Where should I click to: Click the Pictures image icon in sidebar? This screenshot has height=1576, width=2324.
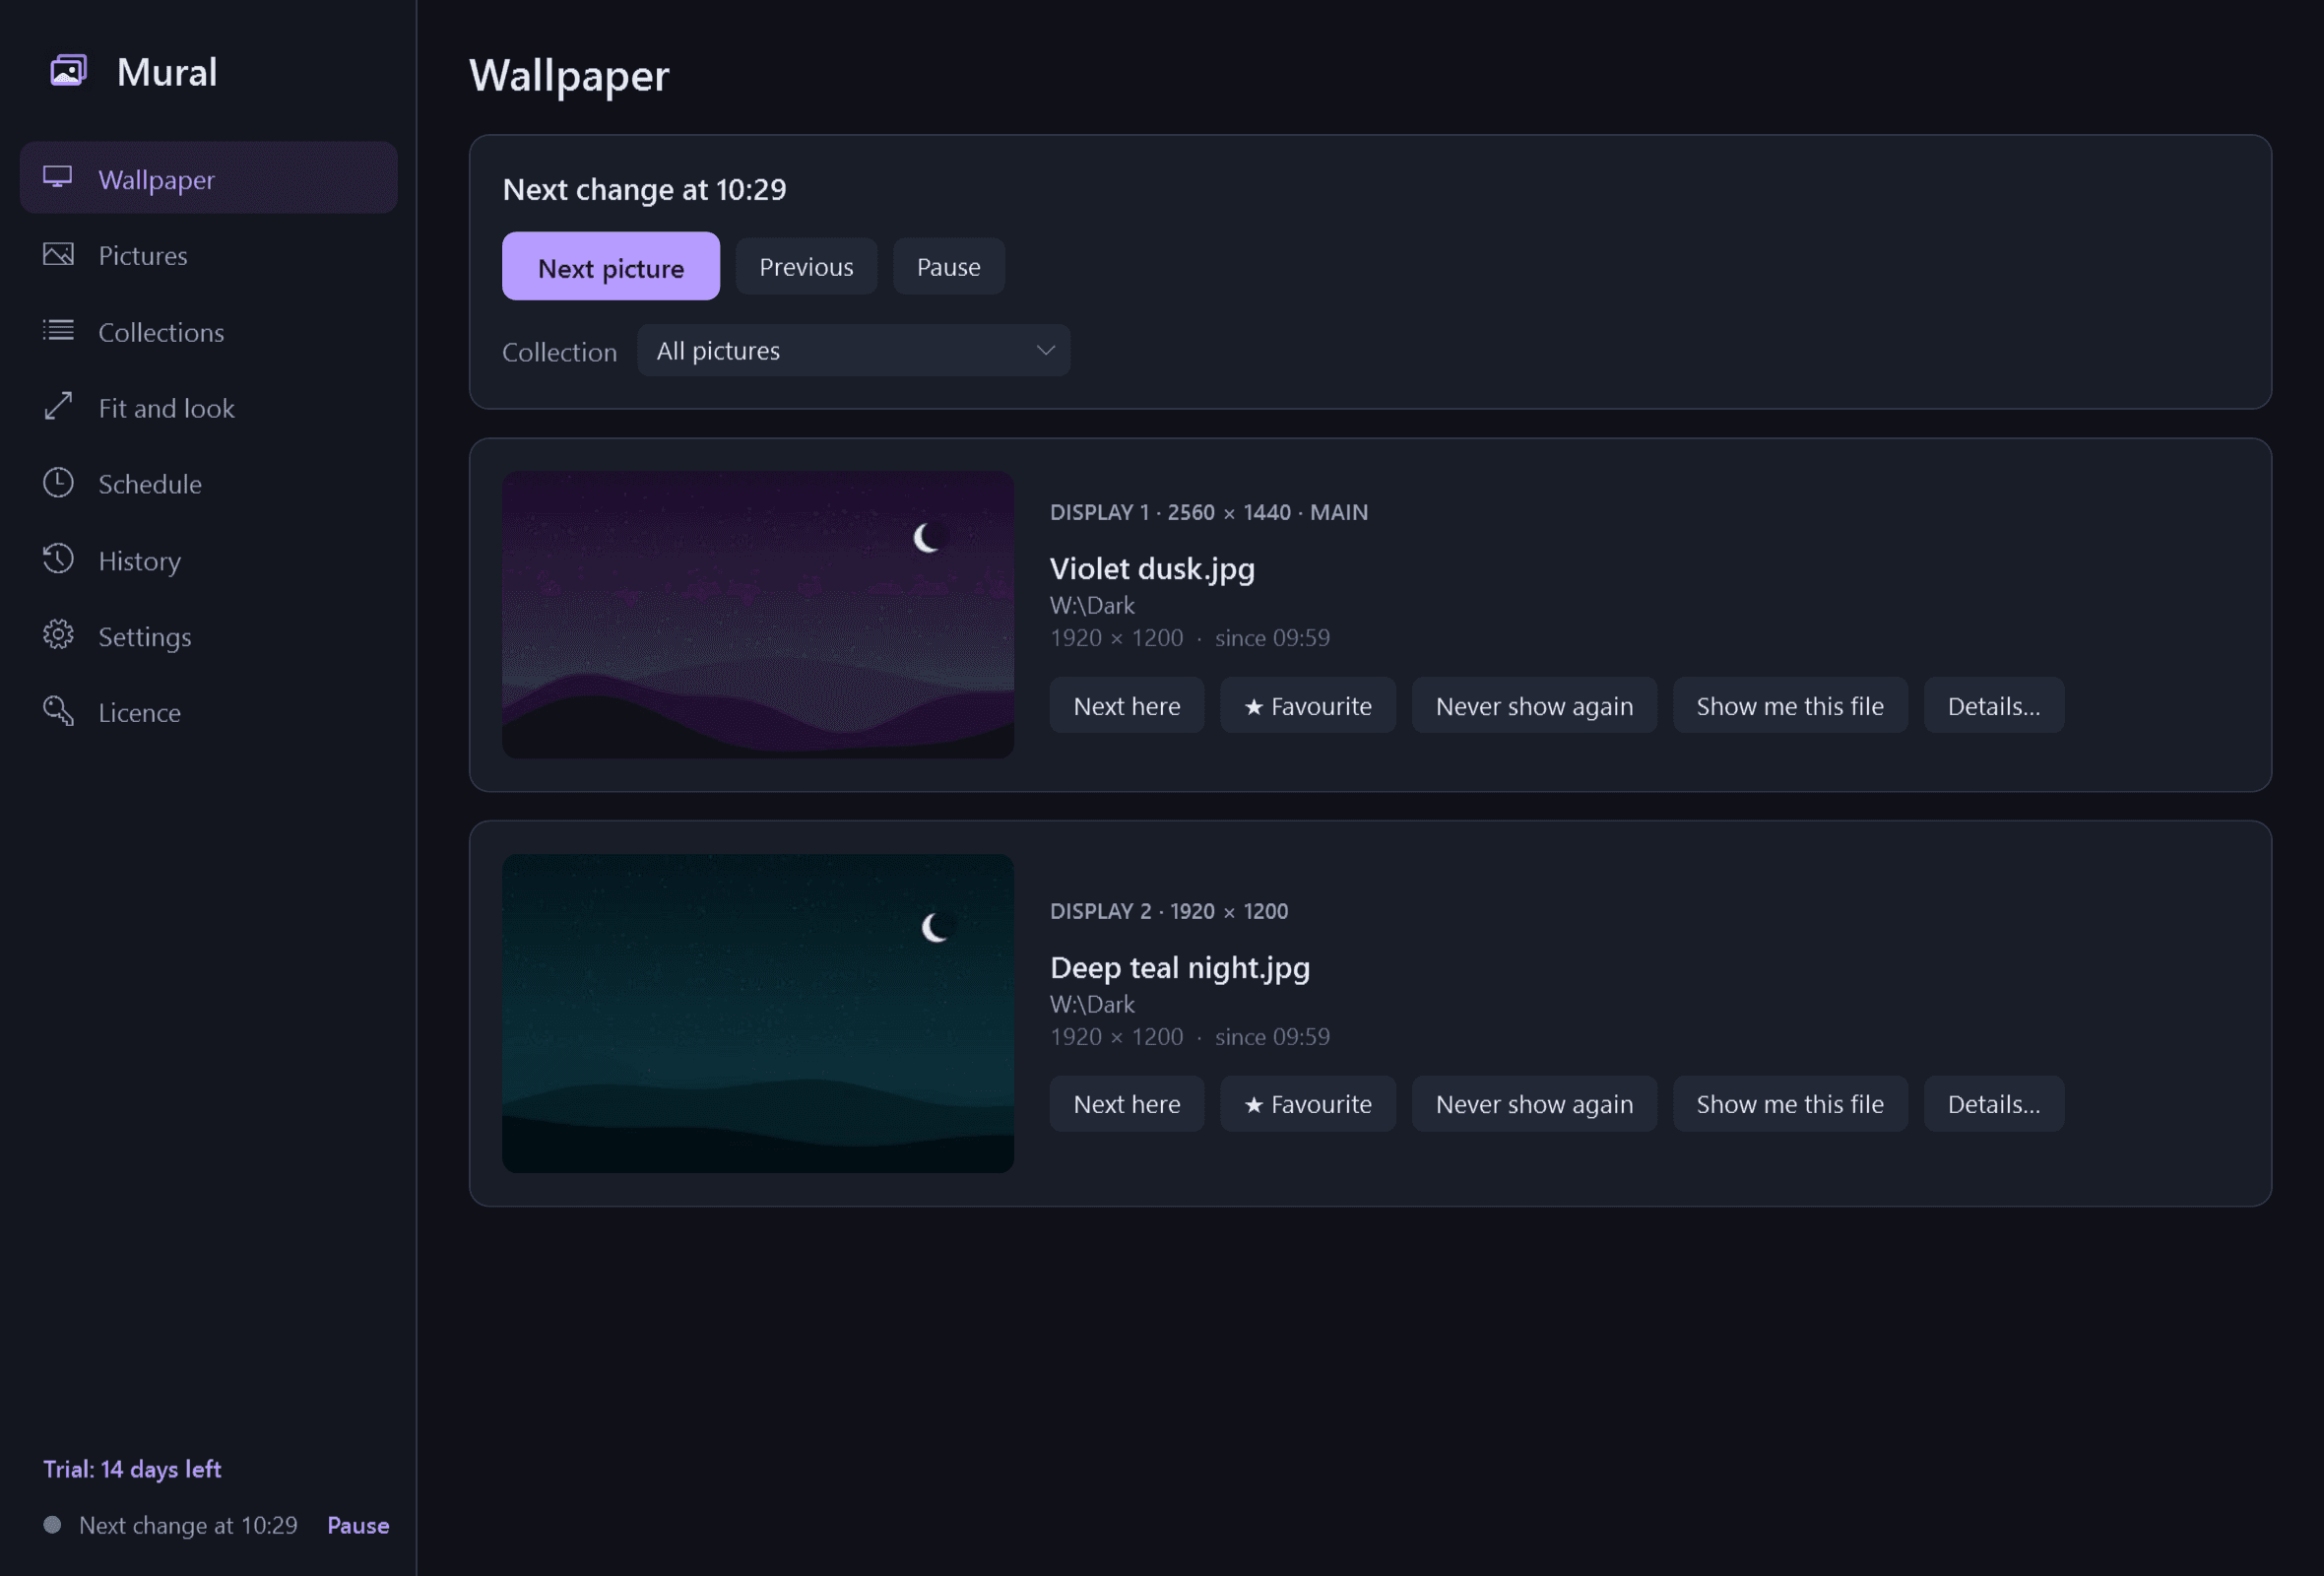[x=58, y=254]
